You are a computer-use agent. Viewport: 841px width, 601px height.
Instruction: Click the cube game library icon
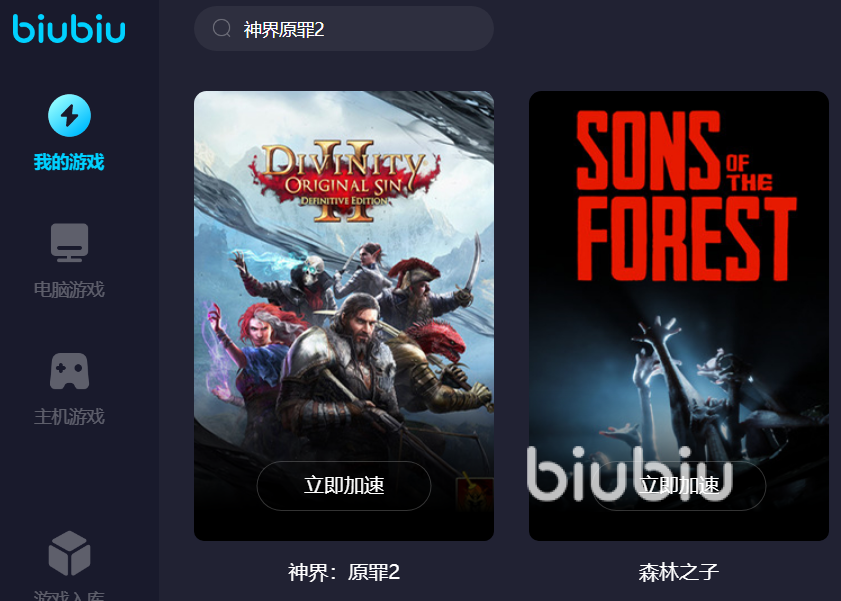(69, 553)
